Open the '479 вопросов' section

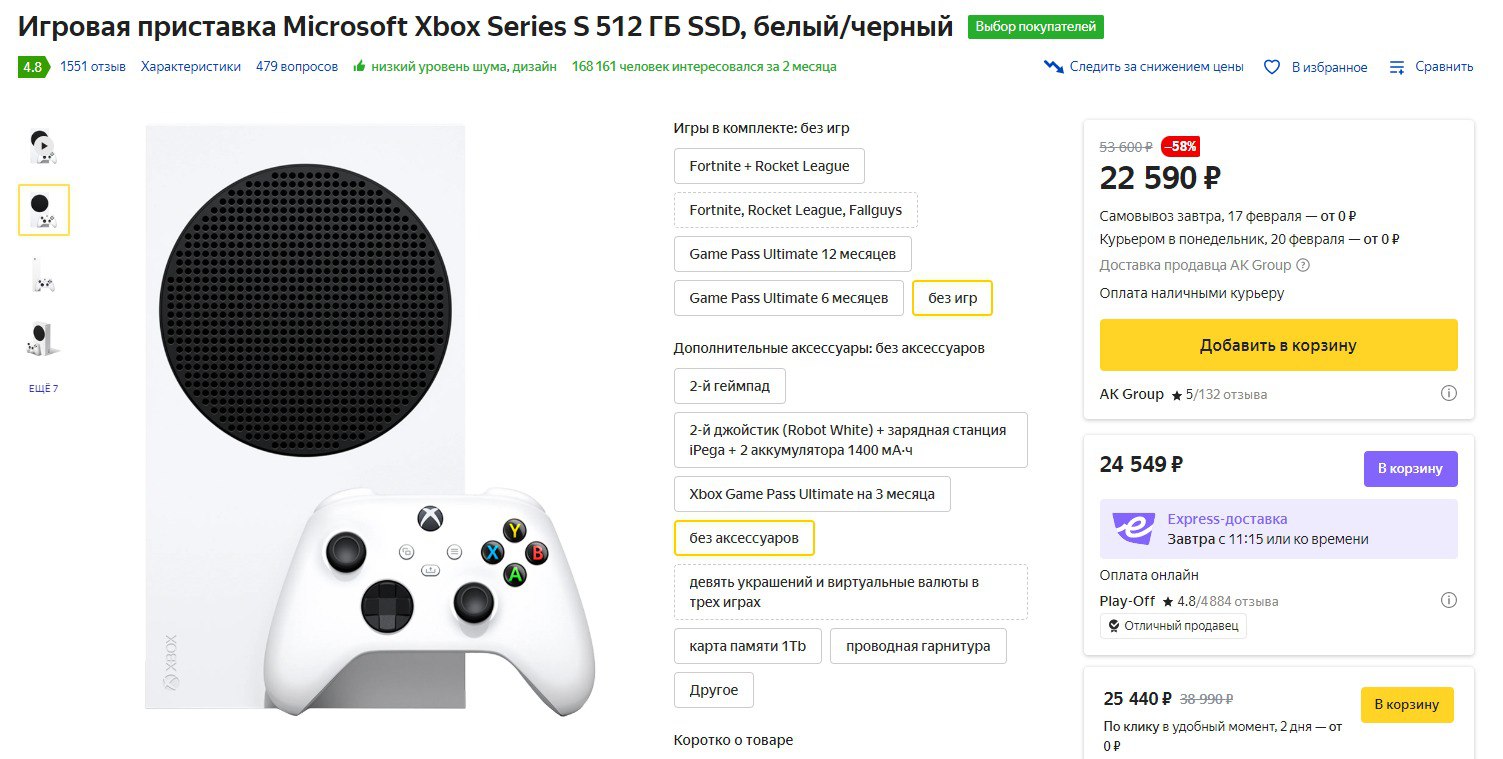(x=297, y=67)
